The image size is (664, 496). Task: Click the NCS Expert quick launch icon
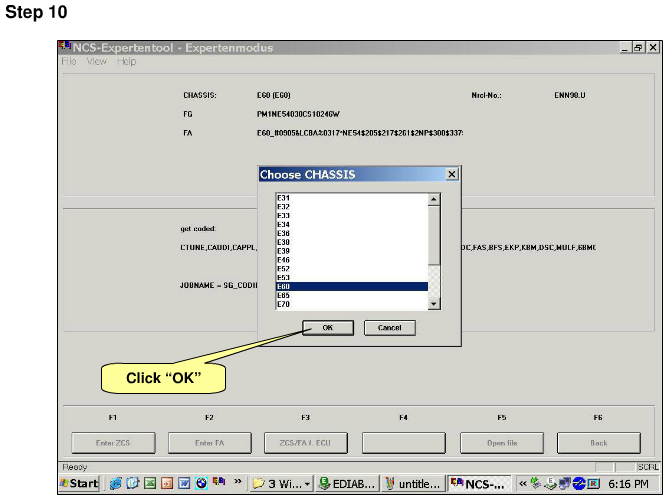(219, 482)
